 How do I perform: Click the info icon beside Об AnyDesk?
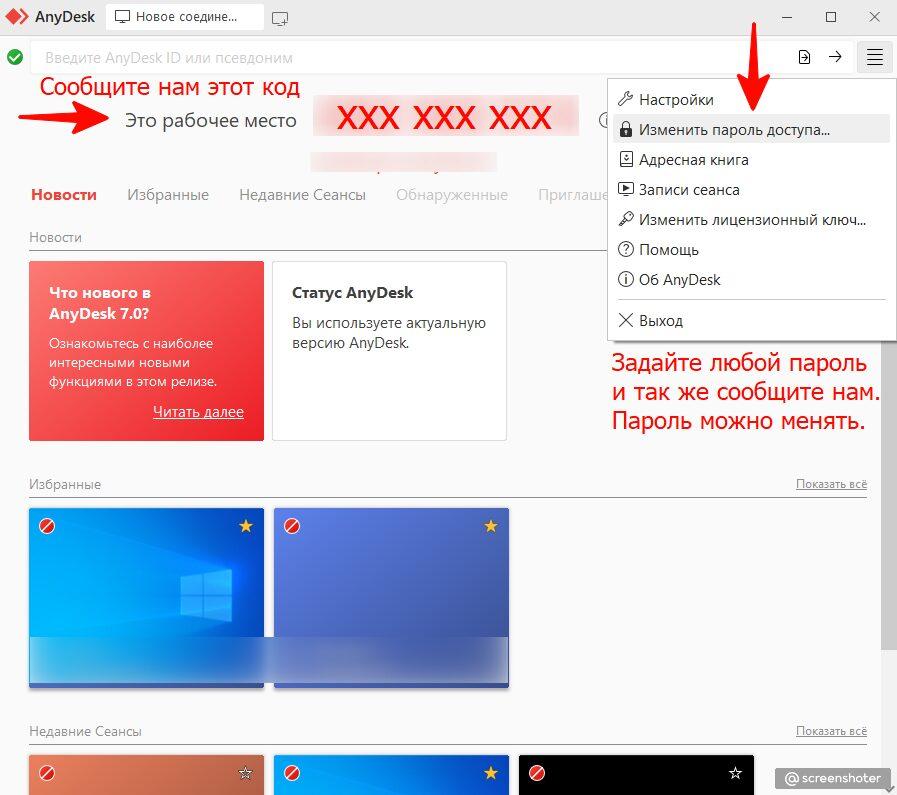pyautogui.click(x=626, y=279)
